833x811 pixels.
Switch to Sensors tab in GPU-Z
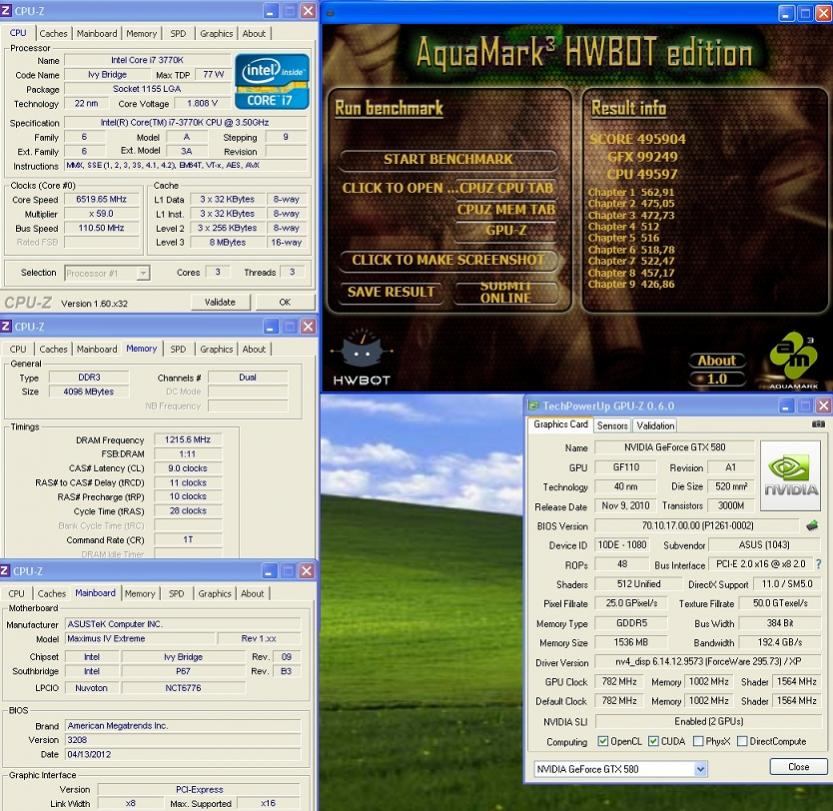coord(612,425)
